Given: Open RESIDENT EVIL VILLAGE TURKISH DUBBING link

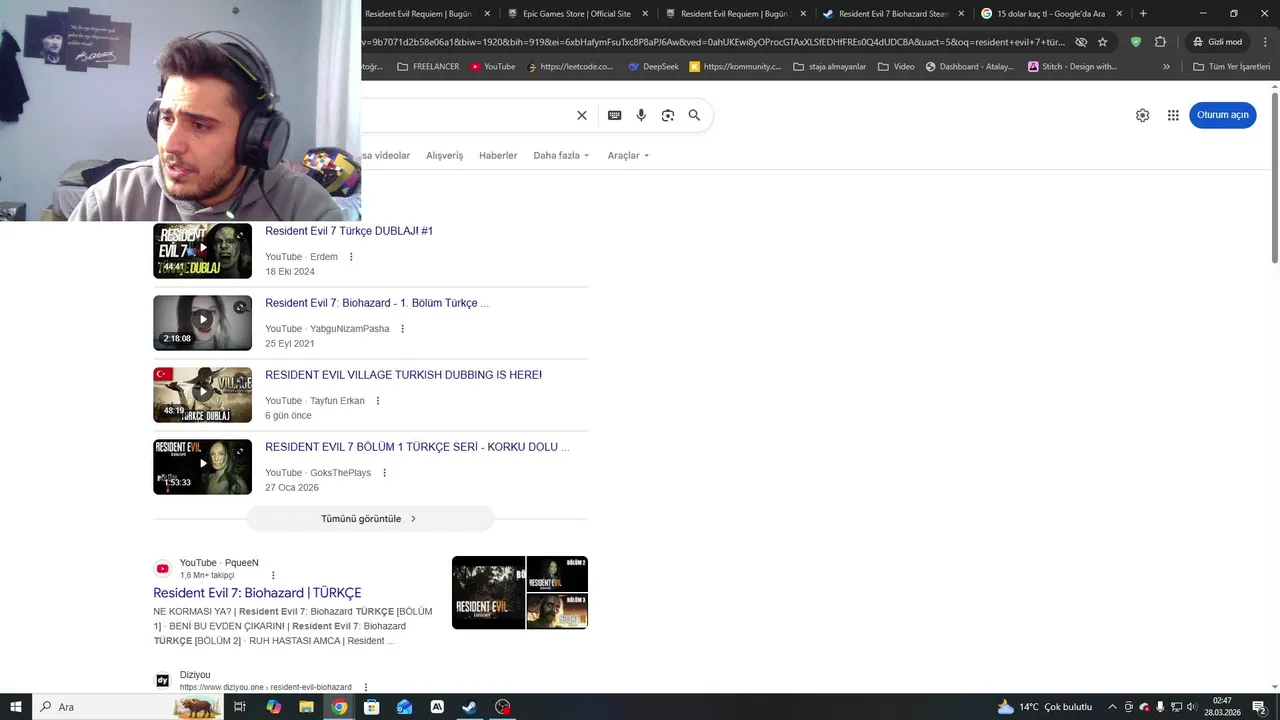Looking at the screenshot, I should coord(403,375).
